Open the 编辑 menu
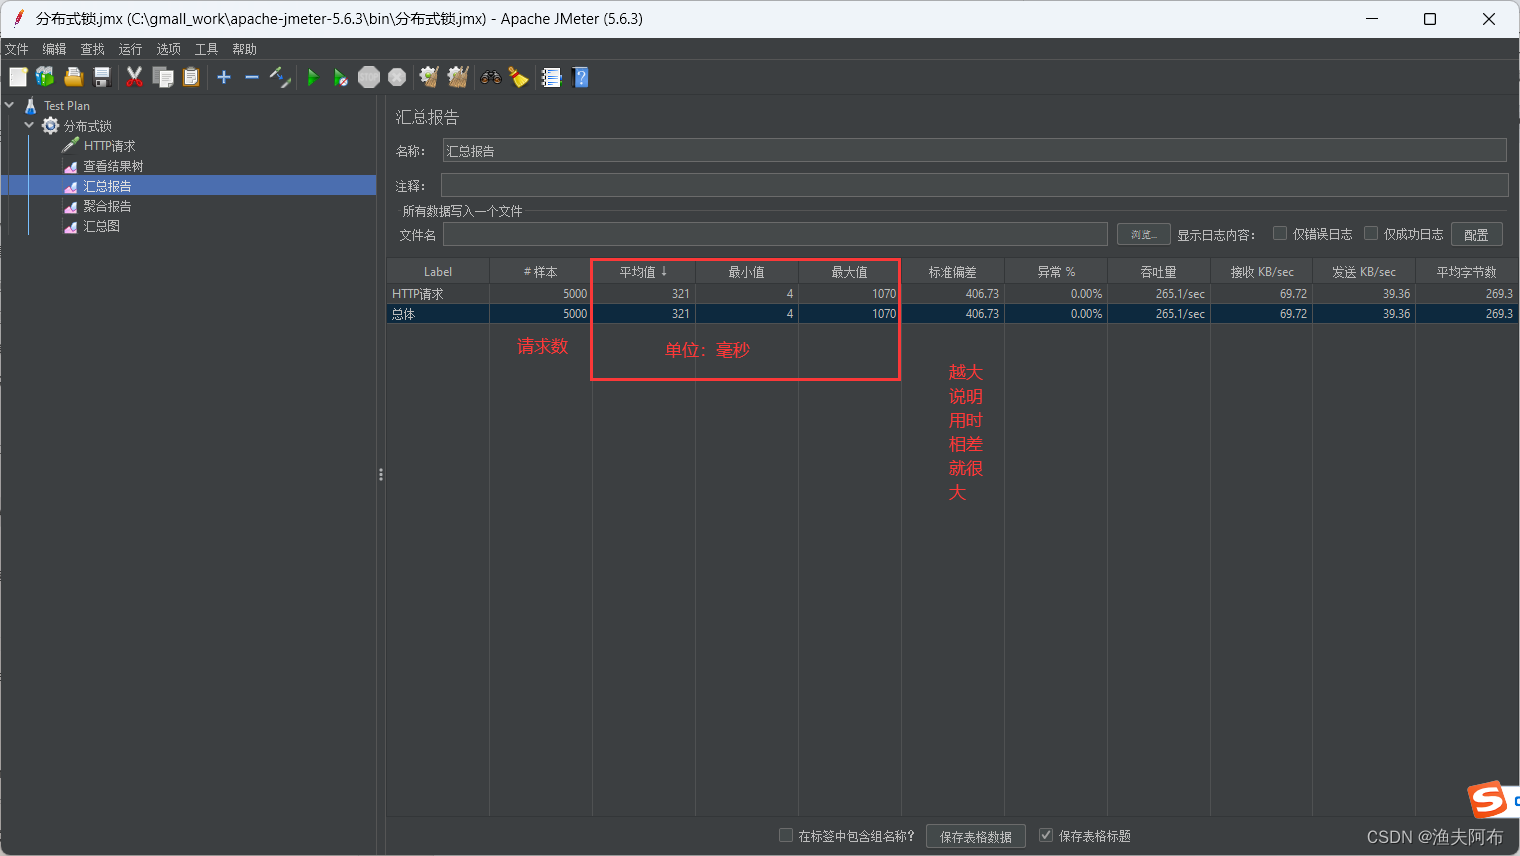This screenshot has width=1520, height=856. 54,49
